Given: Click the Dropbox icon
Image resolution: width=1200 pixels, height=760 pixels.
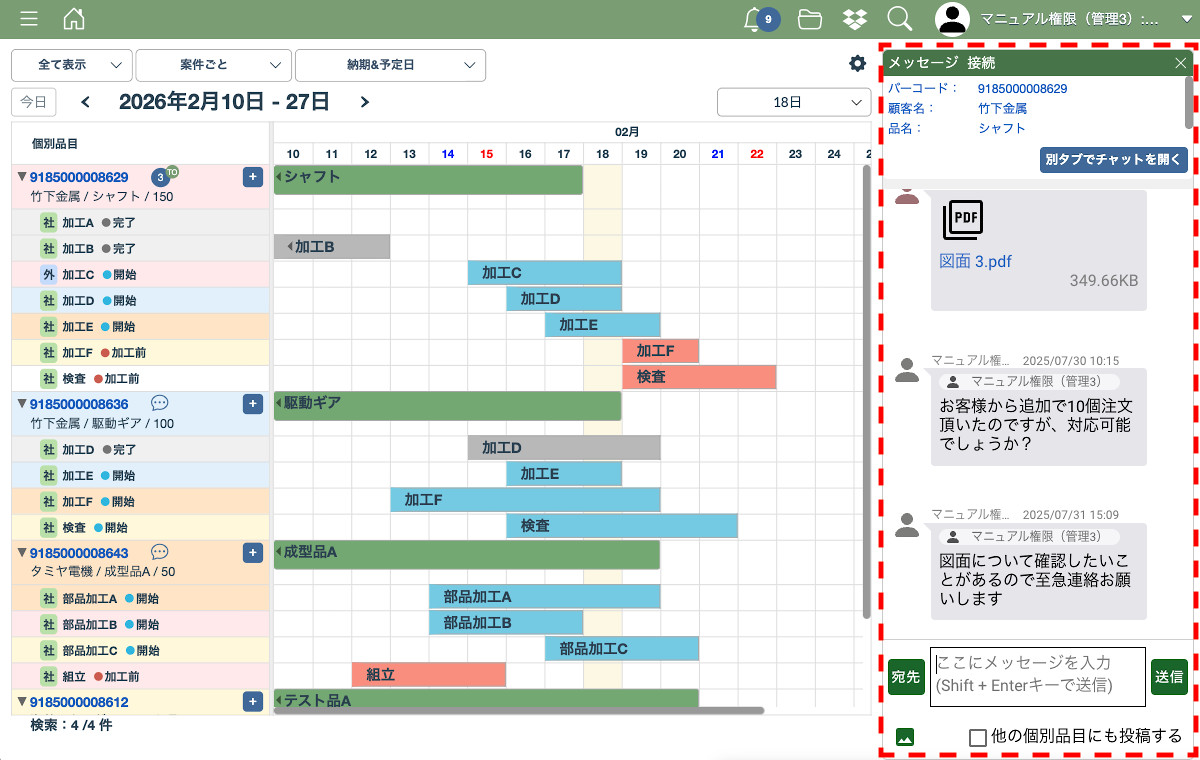Looking at the screenshot, I should pos(854,19).
